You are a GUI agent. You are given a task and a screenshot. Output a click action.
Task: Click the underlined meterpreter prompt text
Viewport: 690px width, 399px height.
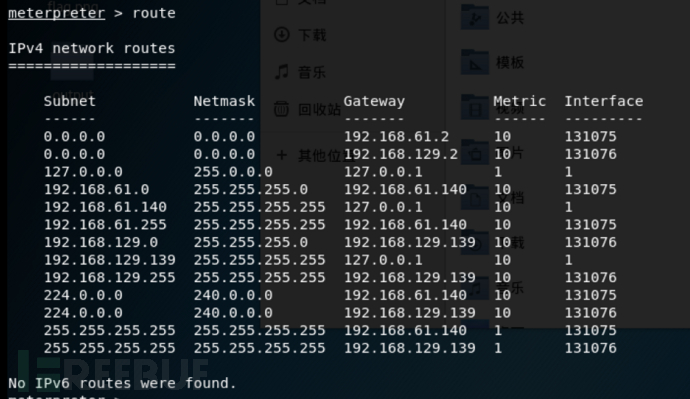pyautogui.click(x=56, y=13)
